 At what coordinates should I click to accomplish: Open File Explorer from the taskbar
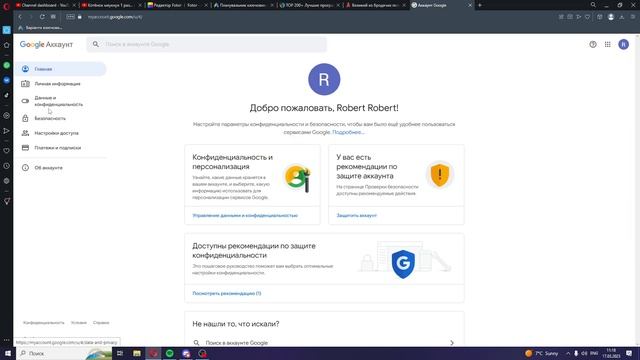[x=137, y=353]
